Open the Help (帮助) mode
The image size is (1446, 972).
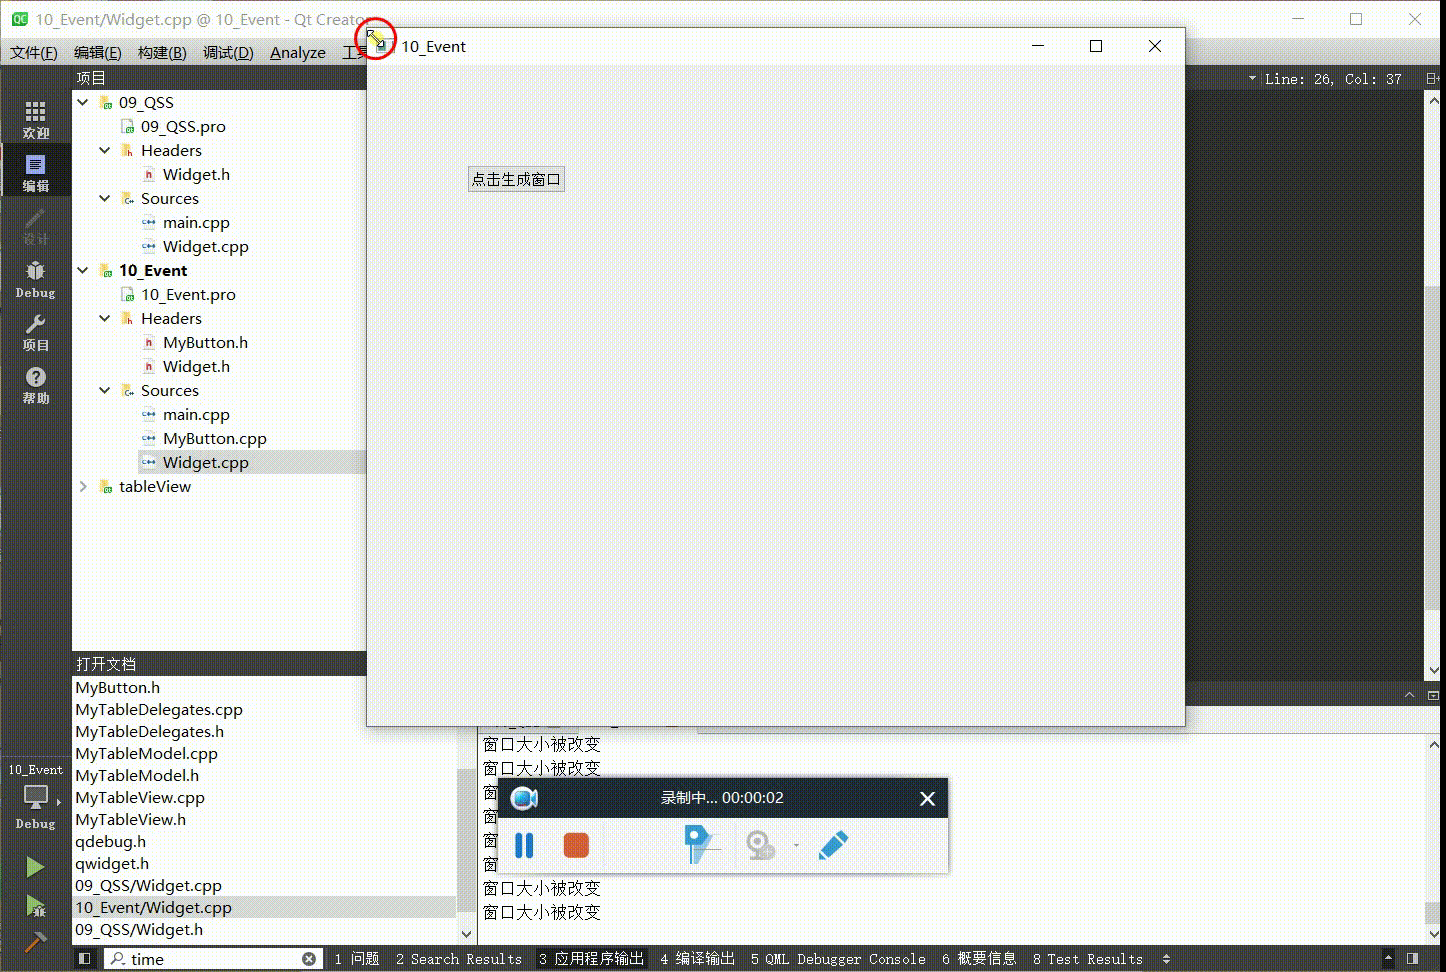[x=35, y=385]
